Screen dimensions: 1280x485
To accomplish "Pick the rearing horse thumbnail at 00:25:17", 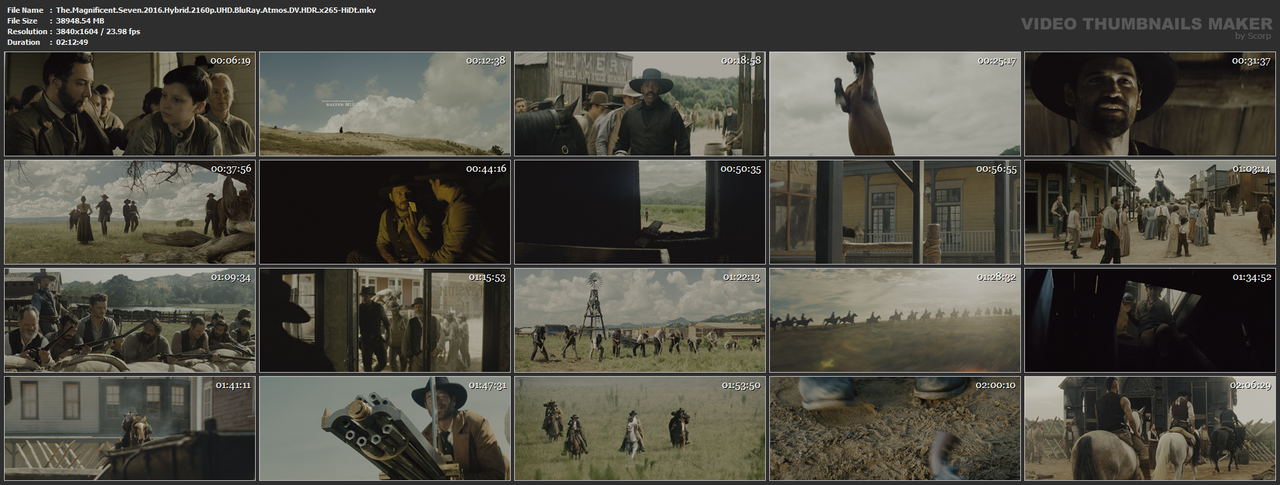I will click(x=895, y=103).
